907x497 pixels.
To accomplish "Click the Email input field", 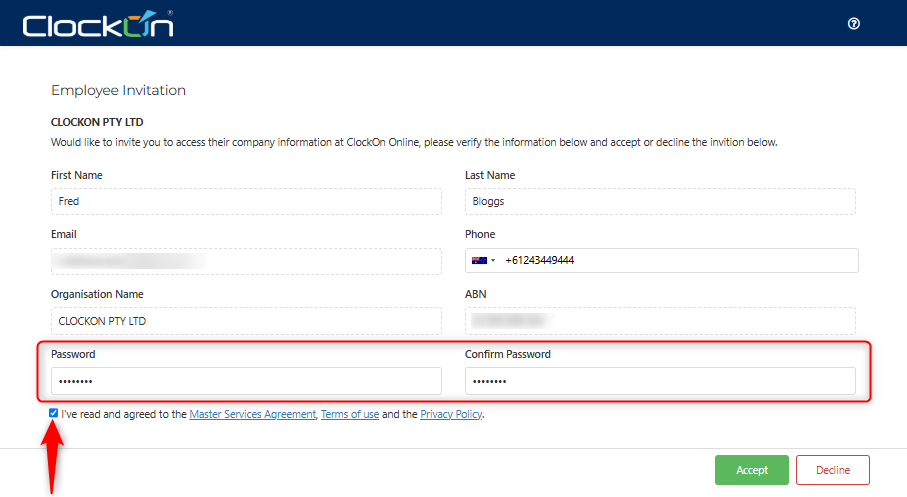I will (x=246, y=261).
